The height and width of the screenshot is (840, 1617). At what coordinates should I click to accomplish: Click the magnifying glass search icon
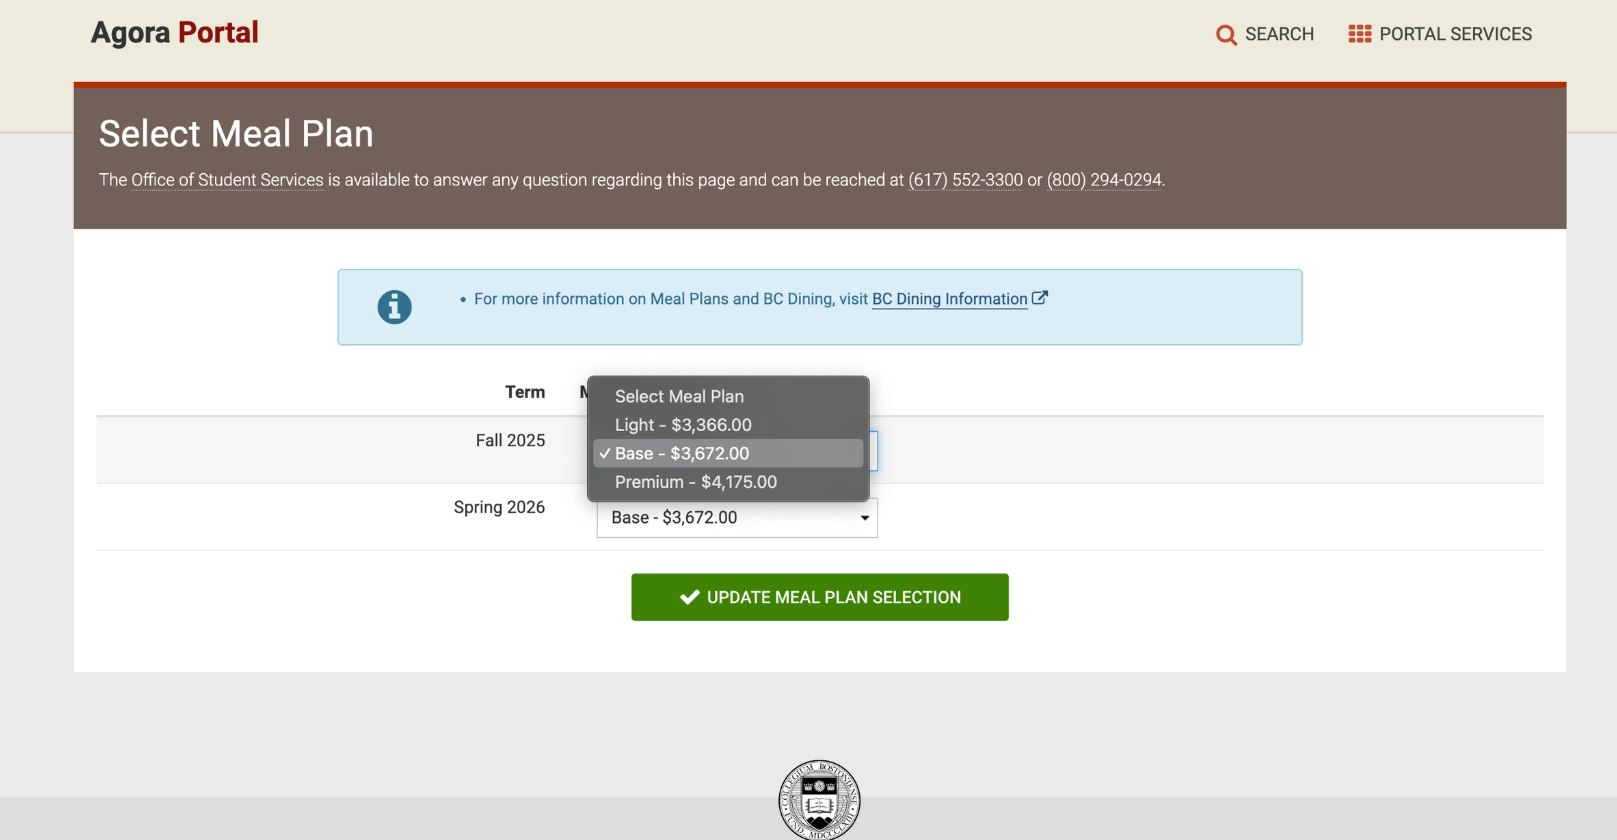1225,35
